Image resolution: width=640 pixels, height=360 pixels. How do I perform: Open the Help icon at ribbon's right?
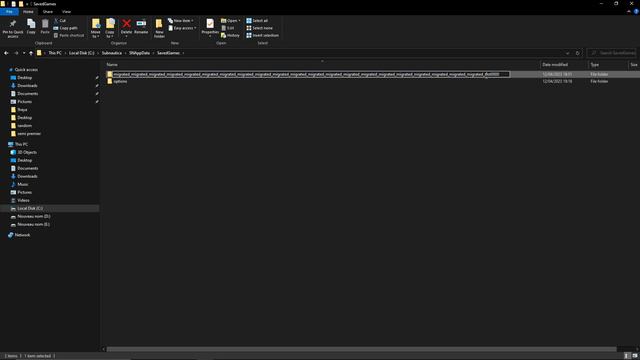coord(636,12)
